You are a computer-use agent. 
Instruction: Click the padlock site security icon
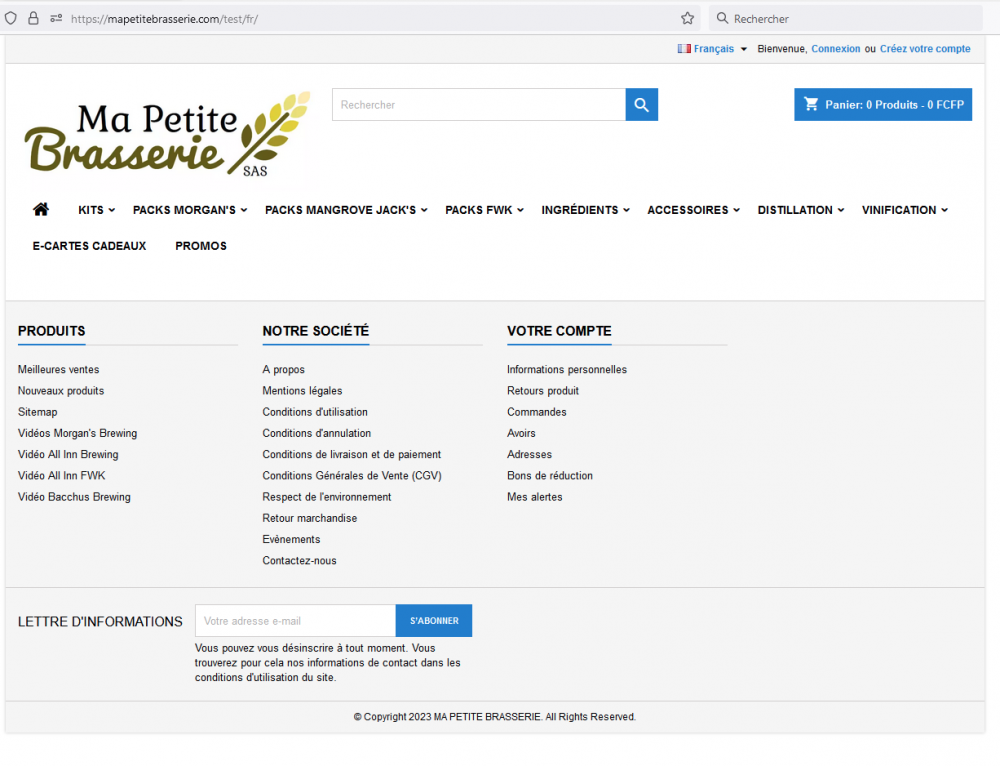click(x=33, y=18)
